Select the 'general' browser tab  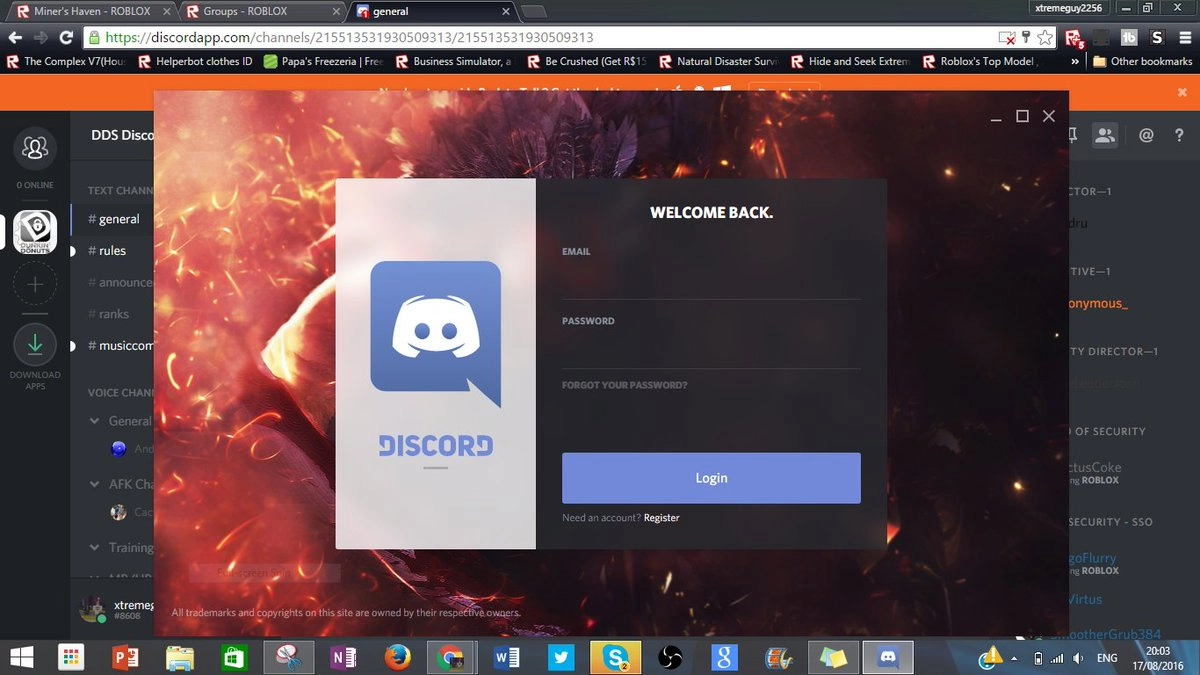[432, 12]
